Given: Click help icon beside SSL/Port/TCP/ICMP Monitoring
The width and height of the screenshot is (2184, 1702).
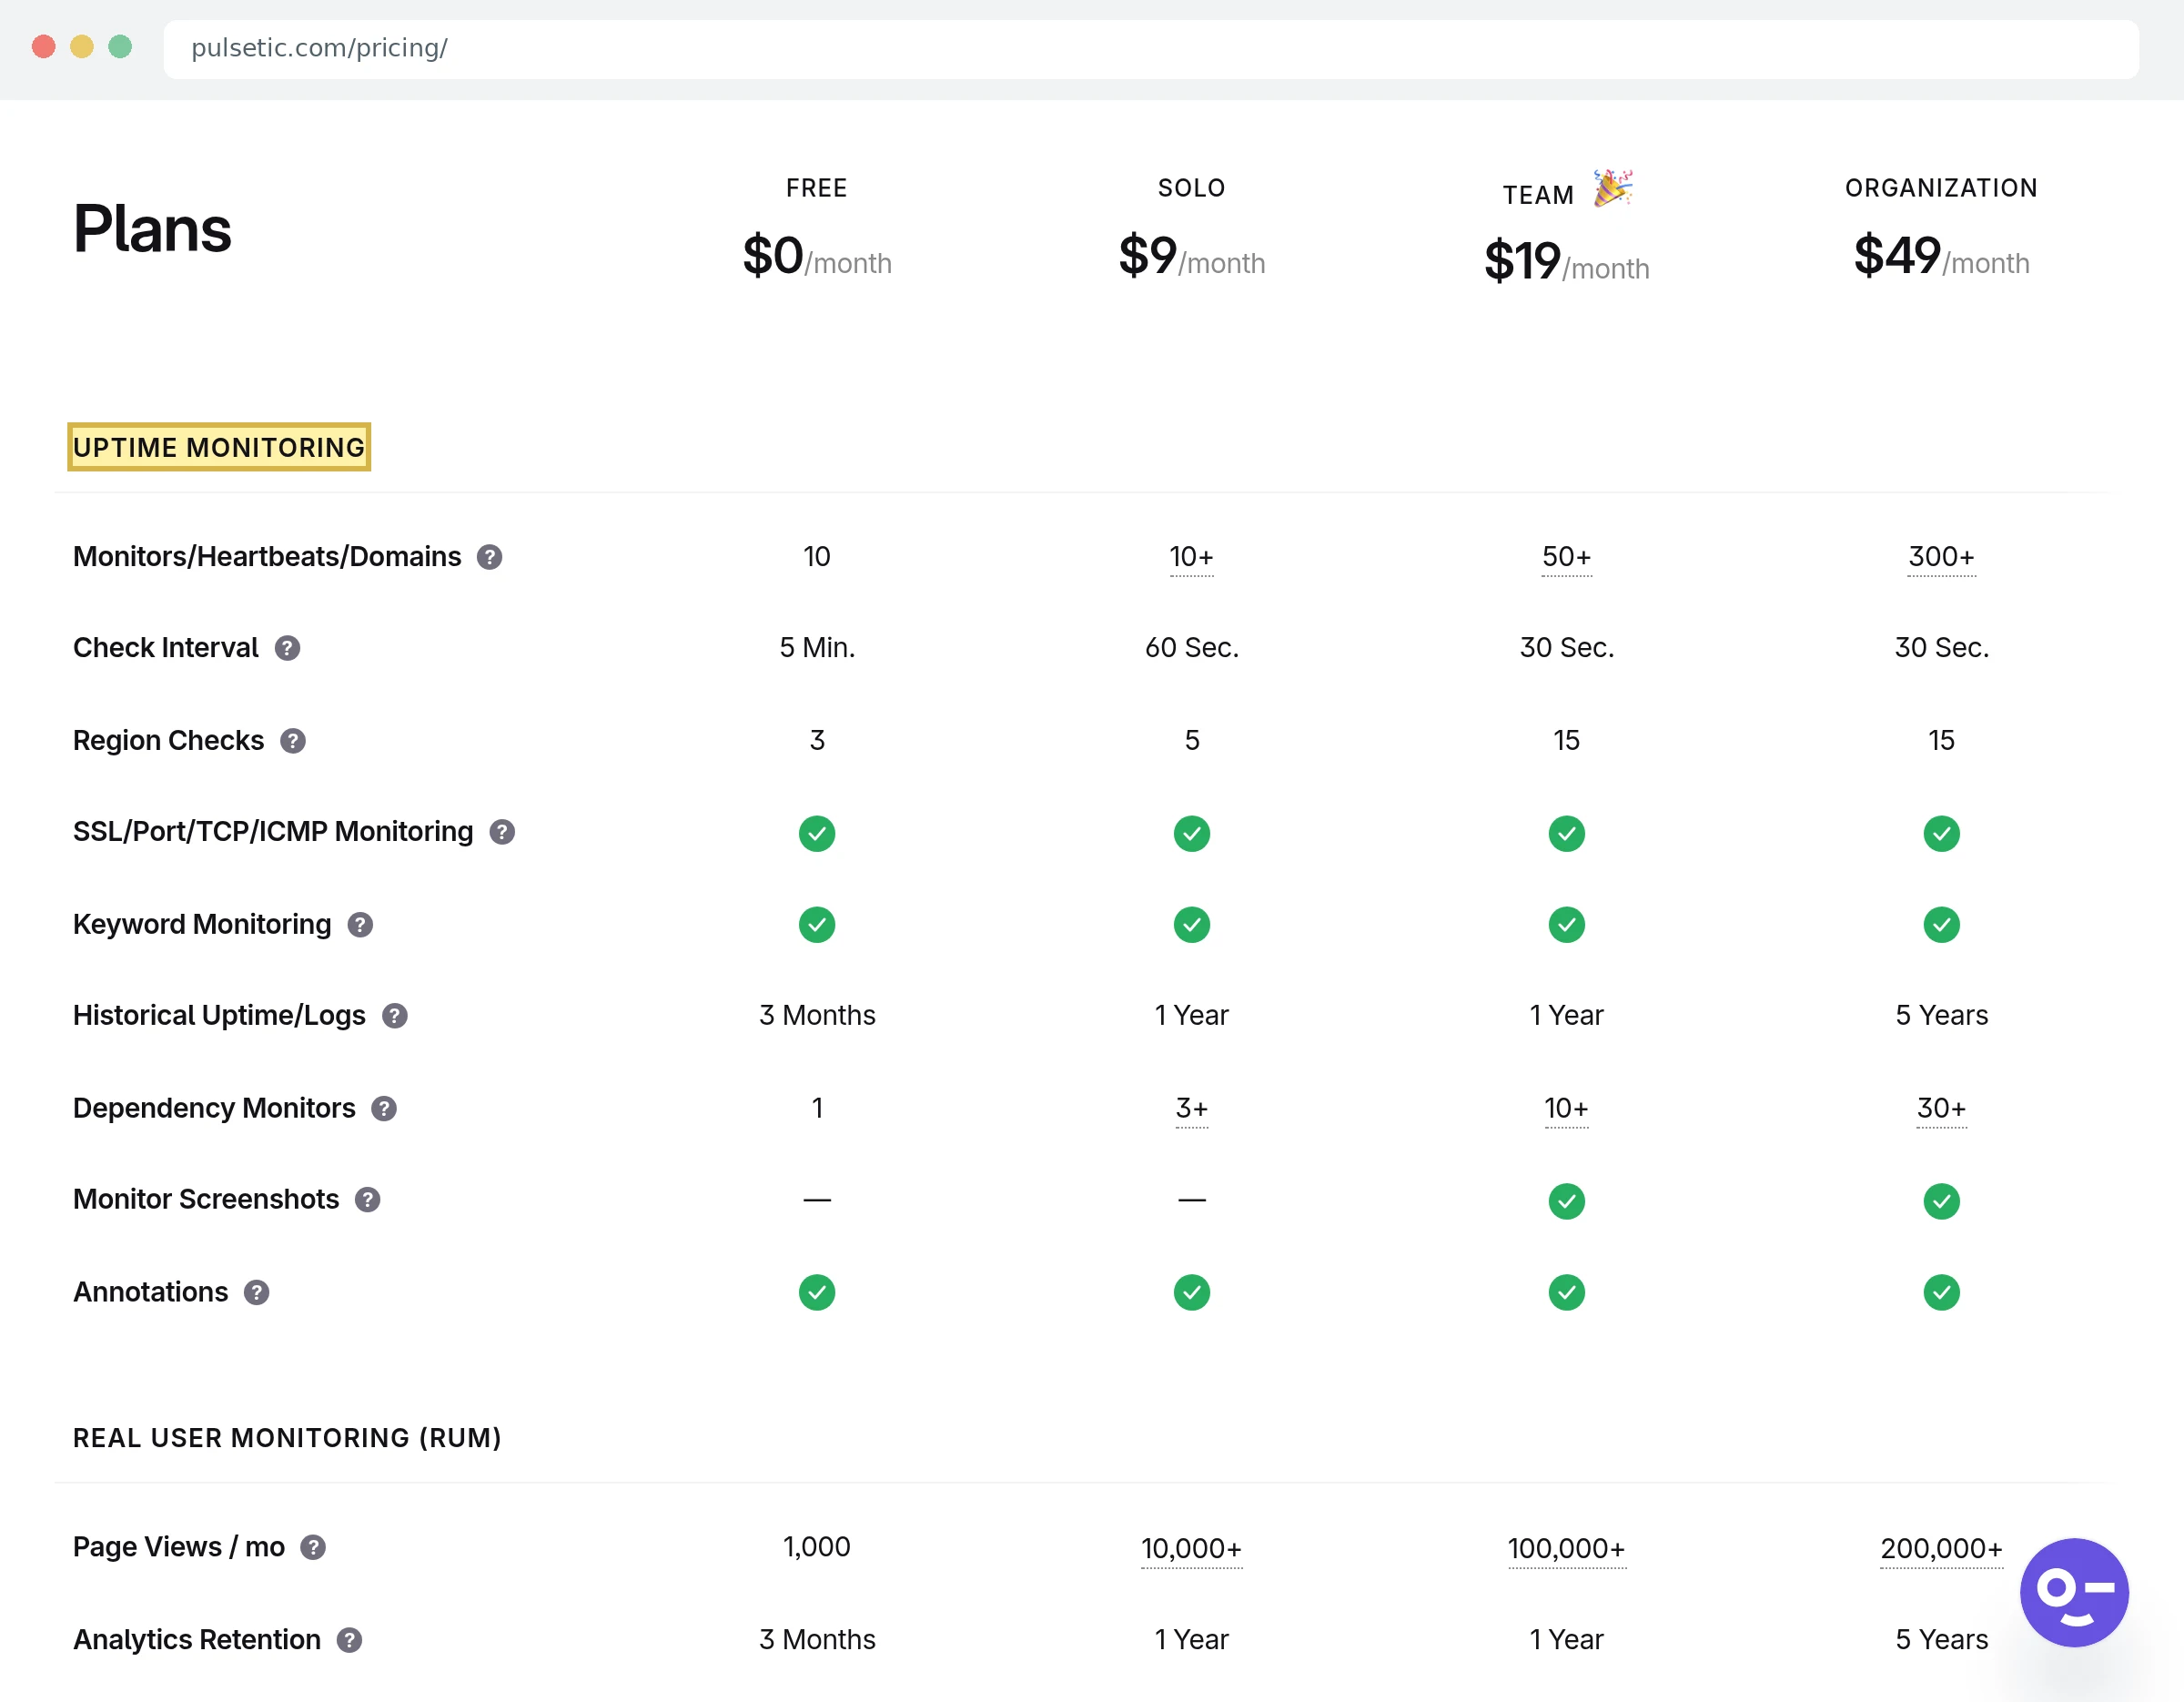Looking at the screenshot, I should pos(502,832).
